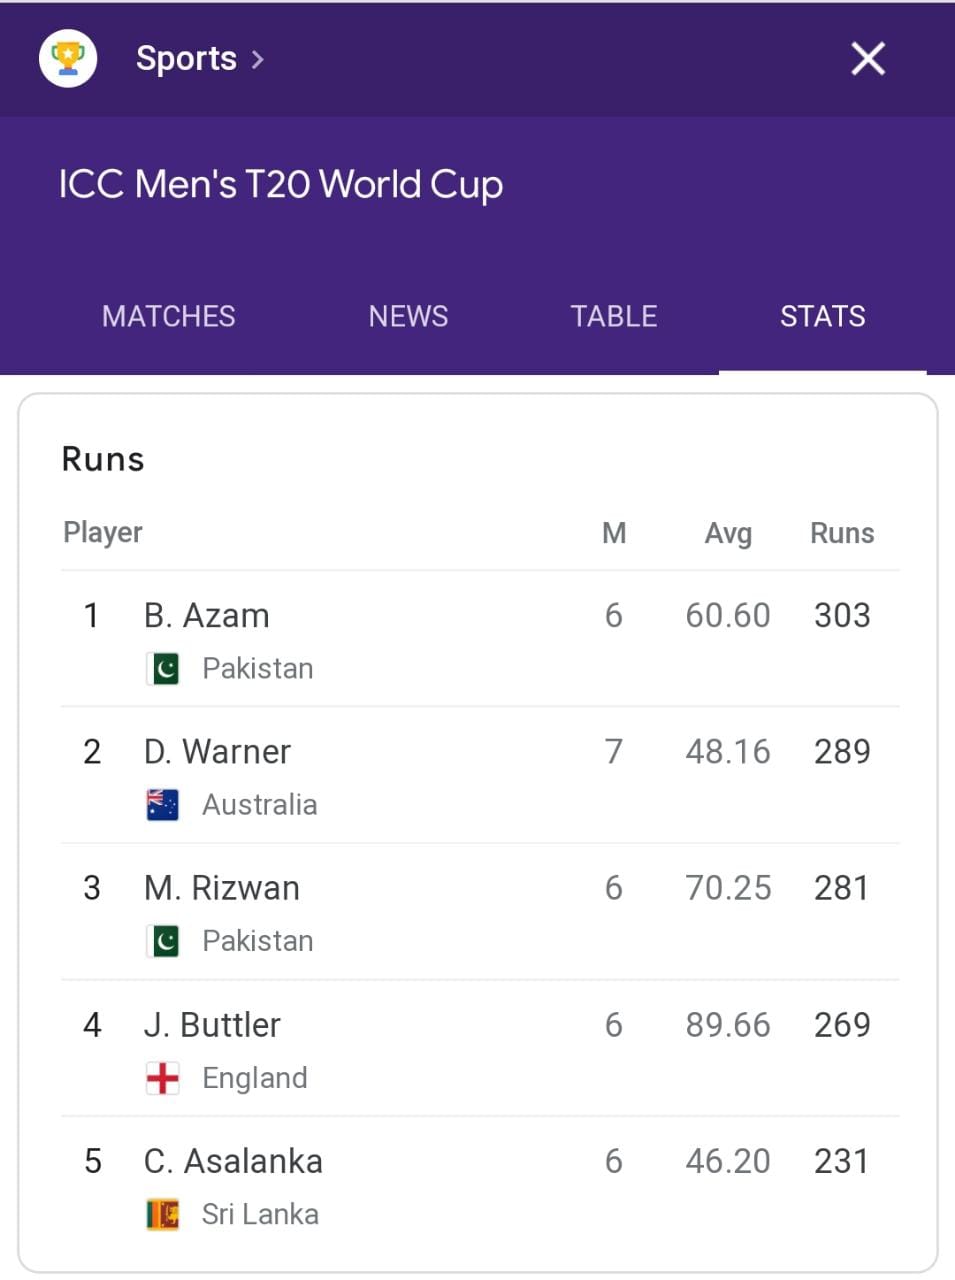Select C. Asalanka player name
This screenshot has height=1280, width=955.
pos(233,1161)
